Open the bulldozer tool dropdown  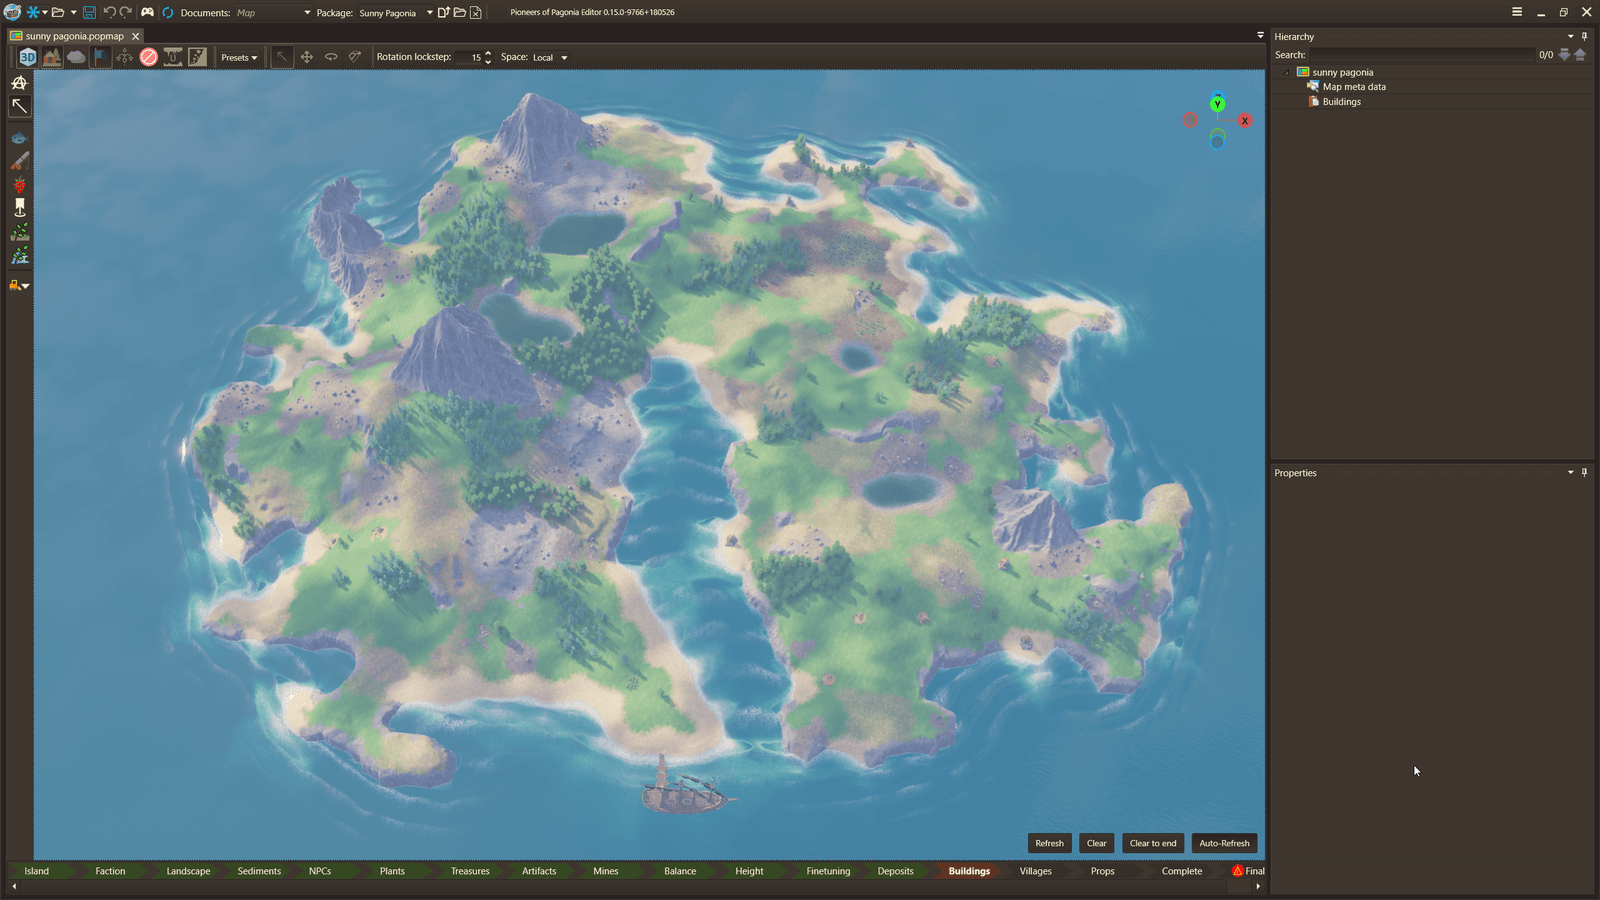[19, 285]
